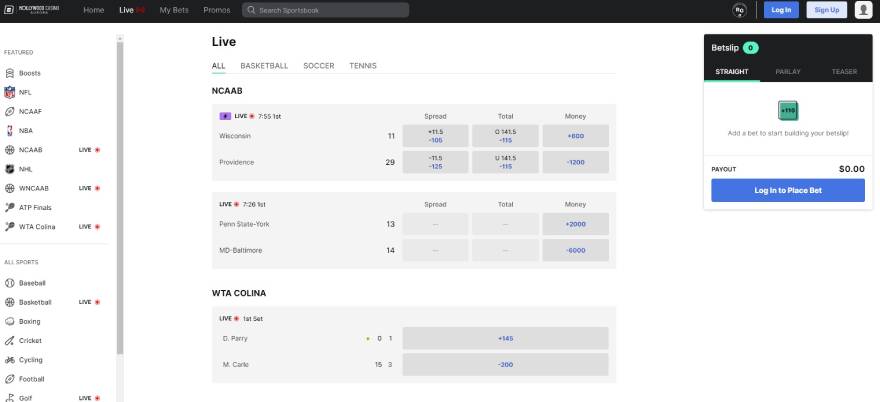Click the Golf sport icon

click(10, 398)
